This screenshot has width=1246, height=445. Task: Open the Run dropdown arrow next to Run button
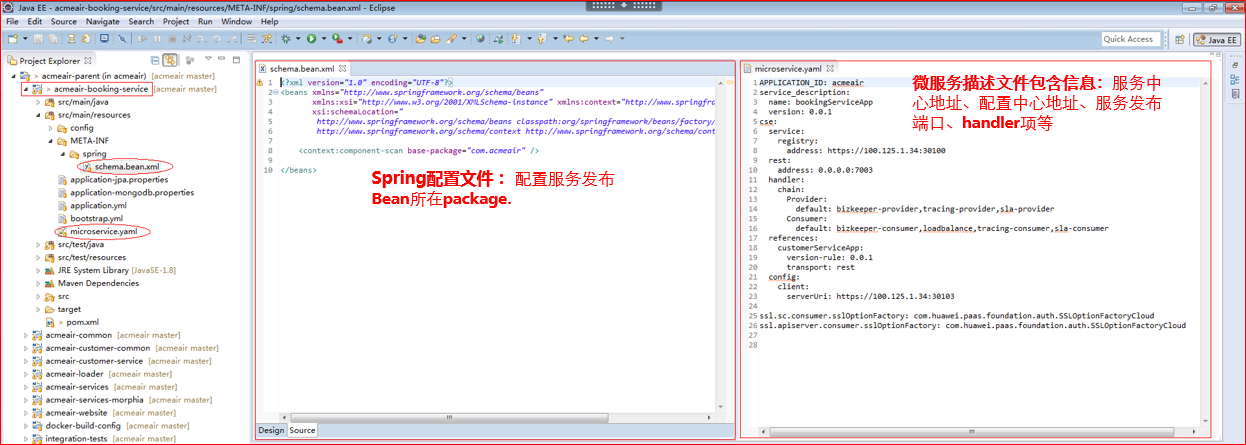[322, 39]
